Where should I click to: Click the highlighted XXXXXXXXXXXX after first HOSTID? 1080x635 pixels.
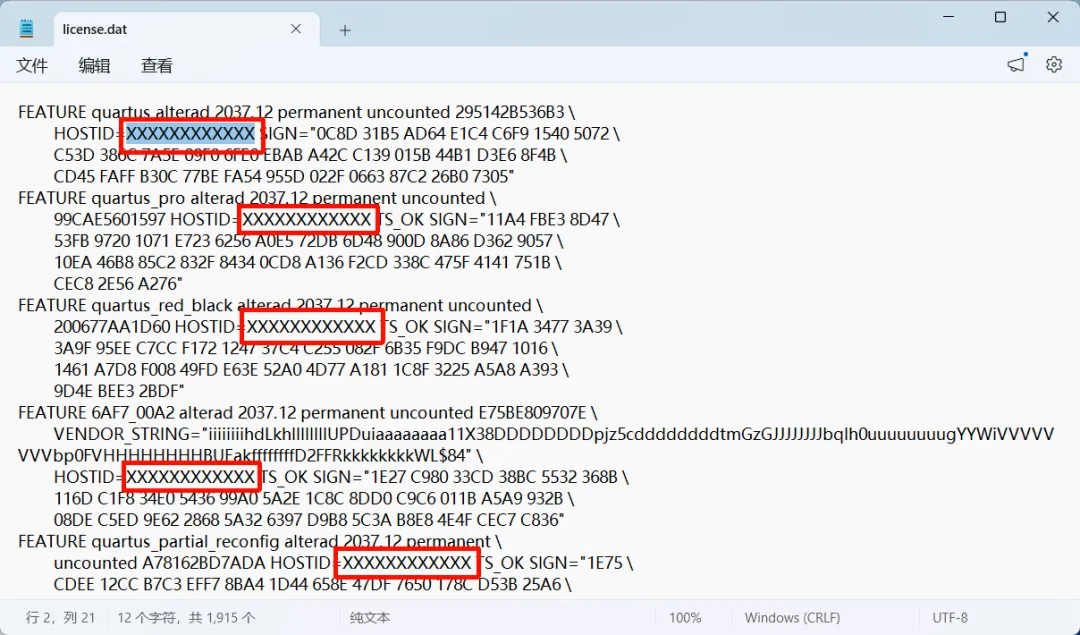tap(190, 134)
